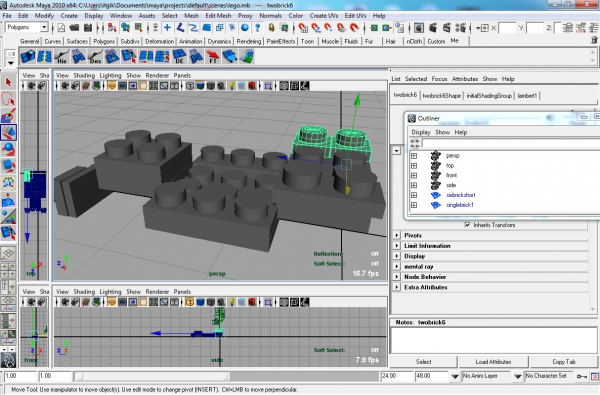Expand sixbrickshort node in Outliner
The width and height of the screenshot is (600, 395).
pos(414,195)
